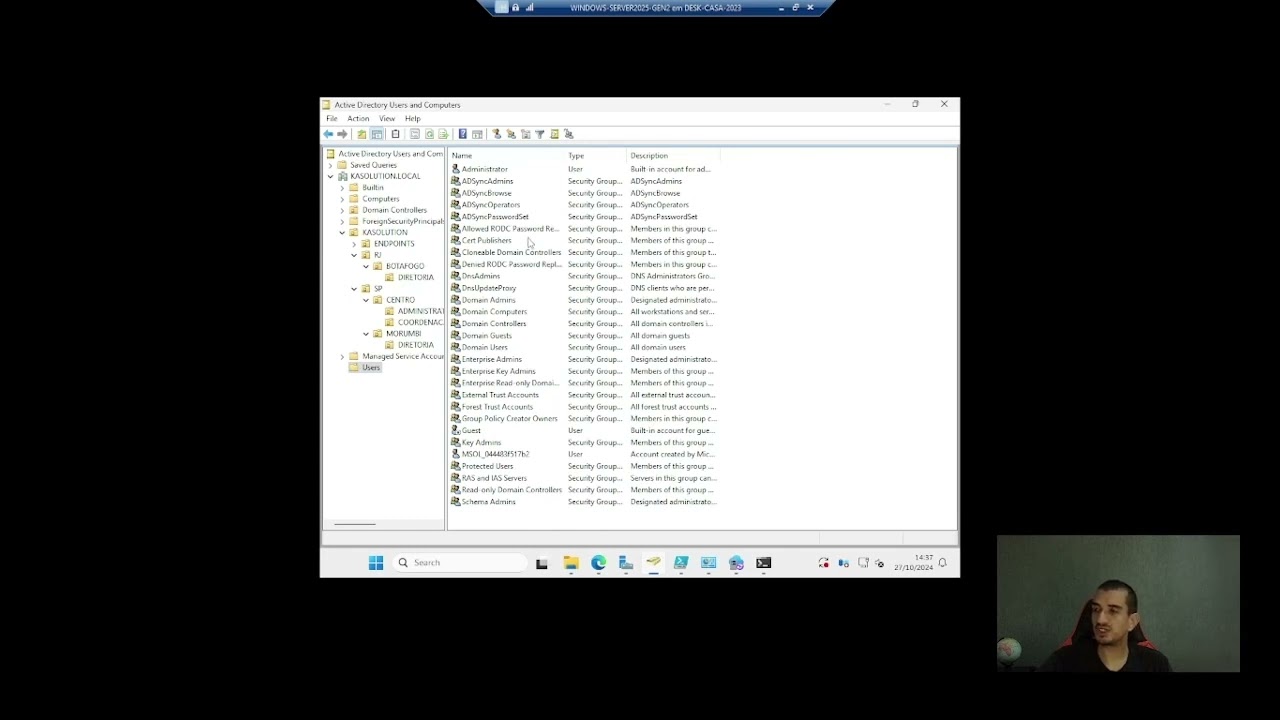Collapse the CENTRO organizational unit
1280x720 pixels.
[x=366, y=300]
